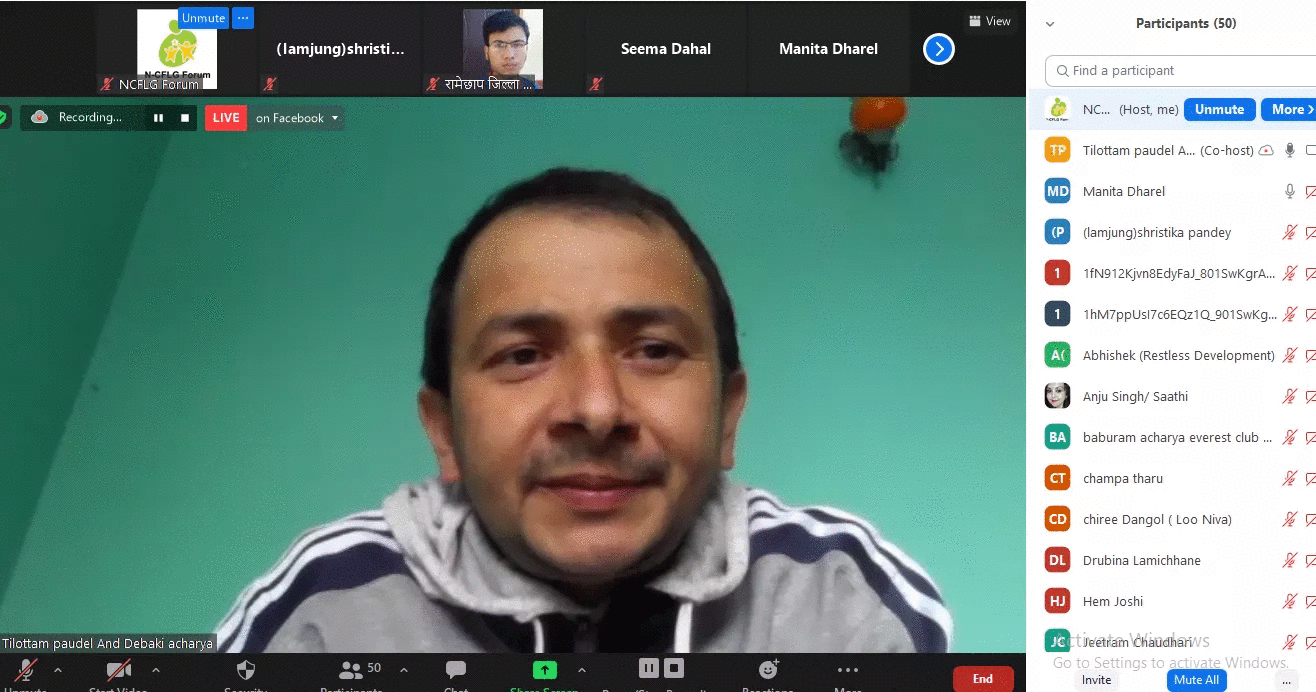Screen dimensions: 1316x692
Task: Click the cloud Recording status icon
Action: (x=40, y=117)
